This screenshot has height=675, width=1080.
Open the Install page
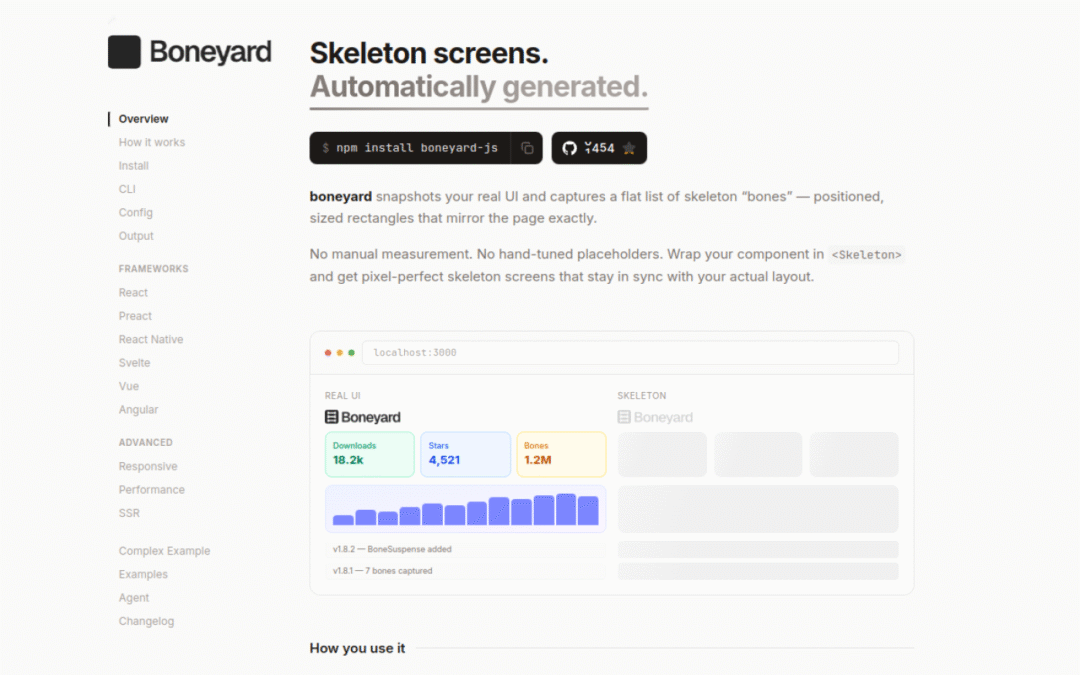[x=134, y=166]
